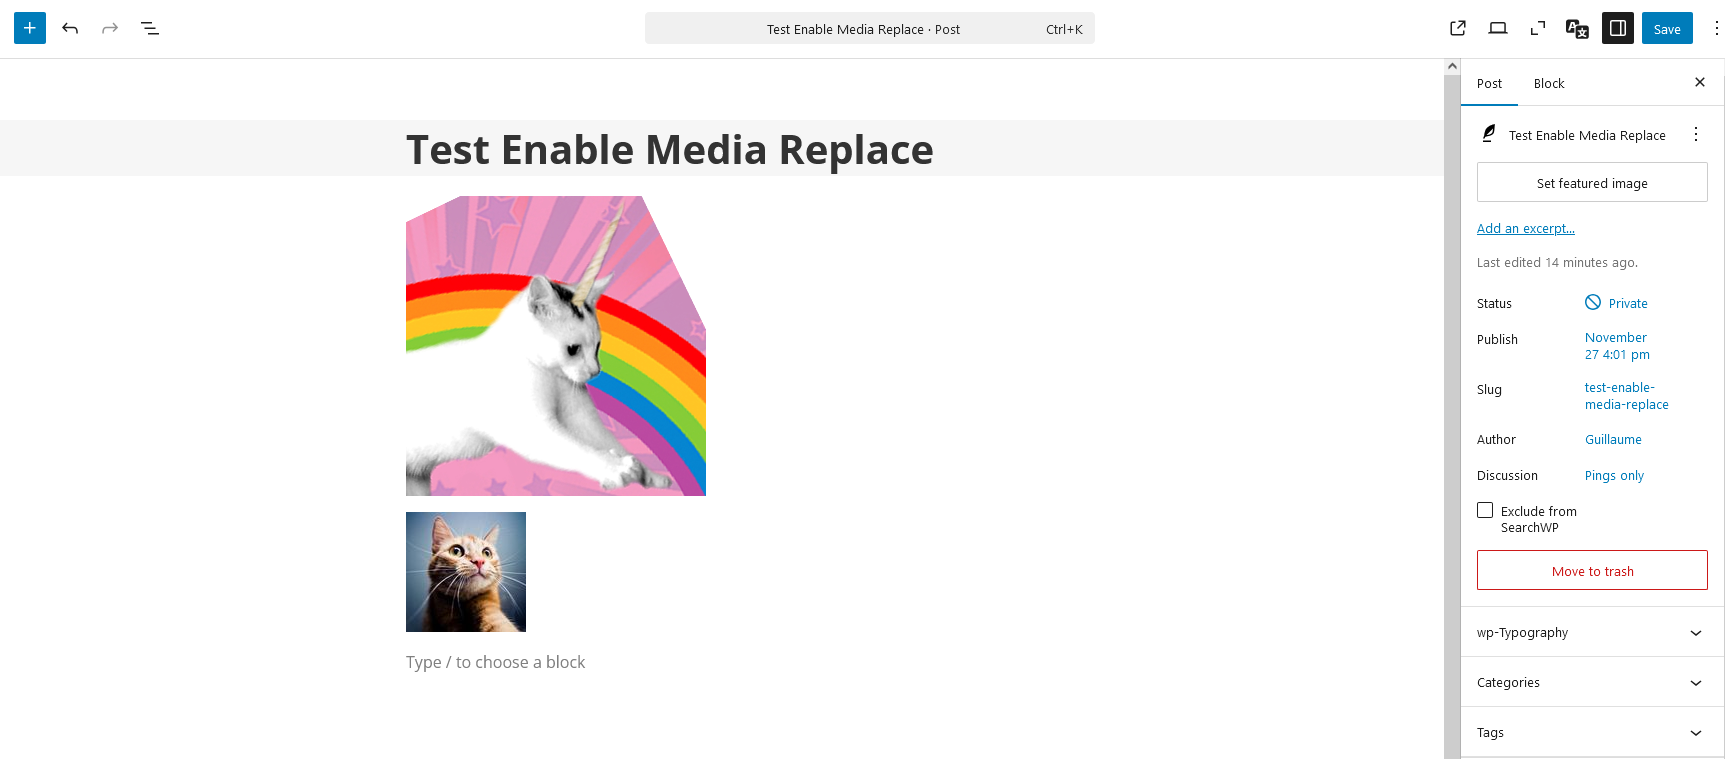Open post actions menu beside post title

pyautogui.click(x=1696, y=134)
